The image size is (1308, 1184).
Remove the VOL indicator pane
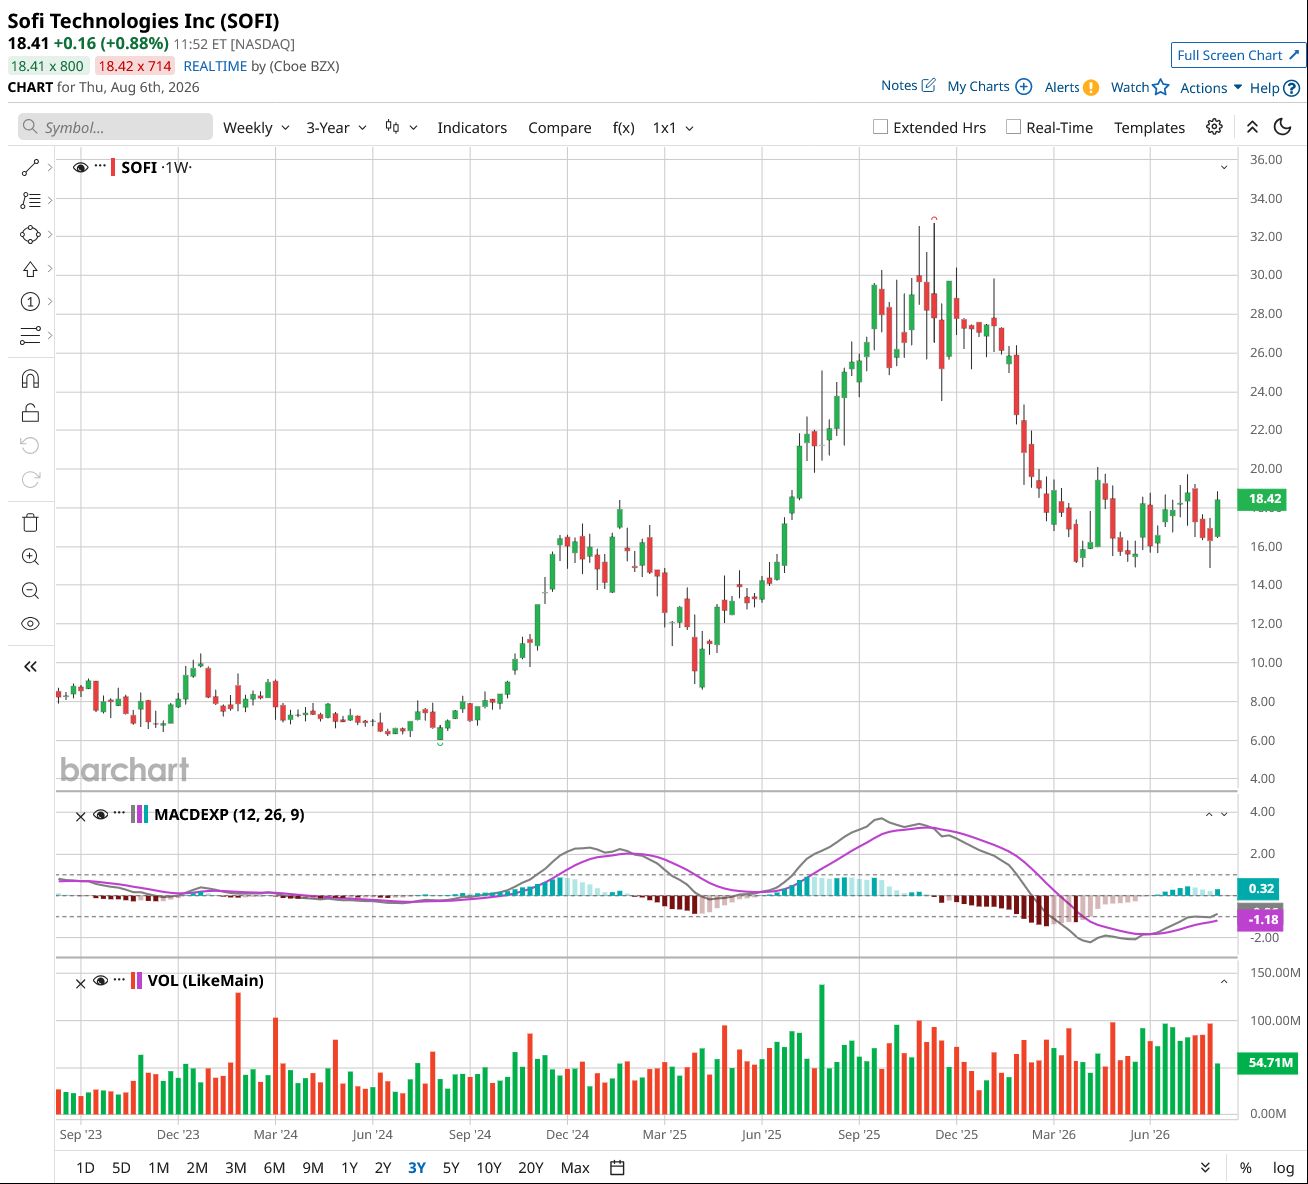click(81, 982)
